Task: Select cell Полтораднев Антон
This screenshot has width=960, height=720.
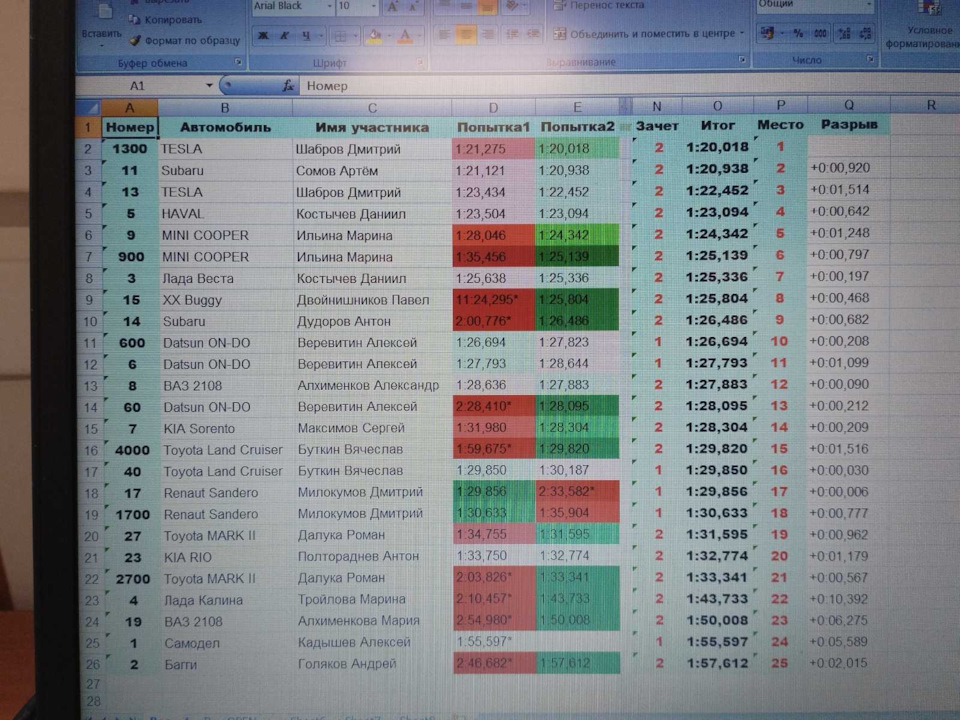Action: 373,556
